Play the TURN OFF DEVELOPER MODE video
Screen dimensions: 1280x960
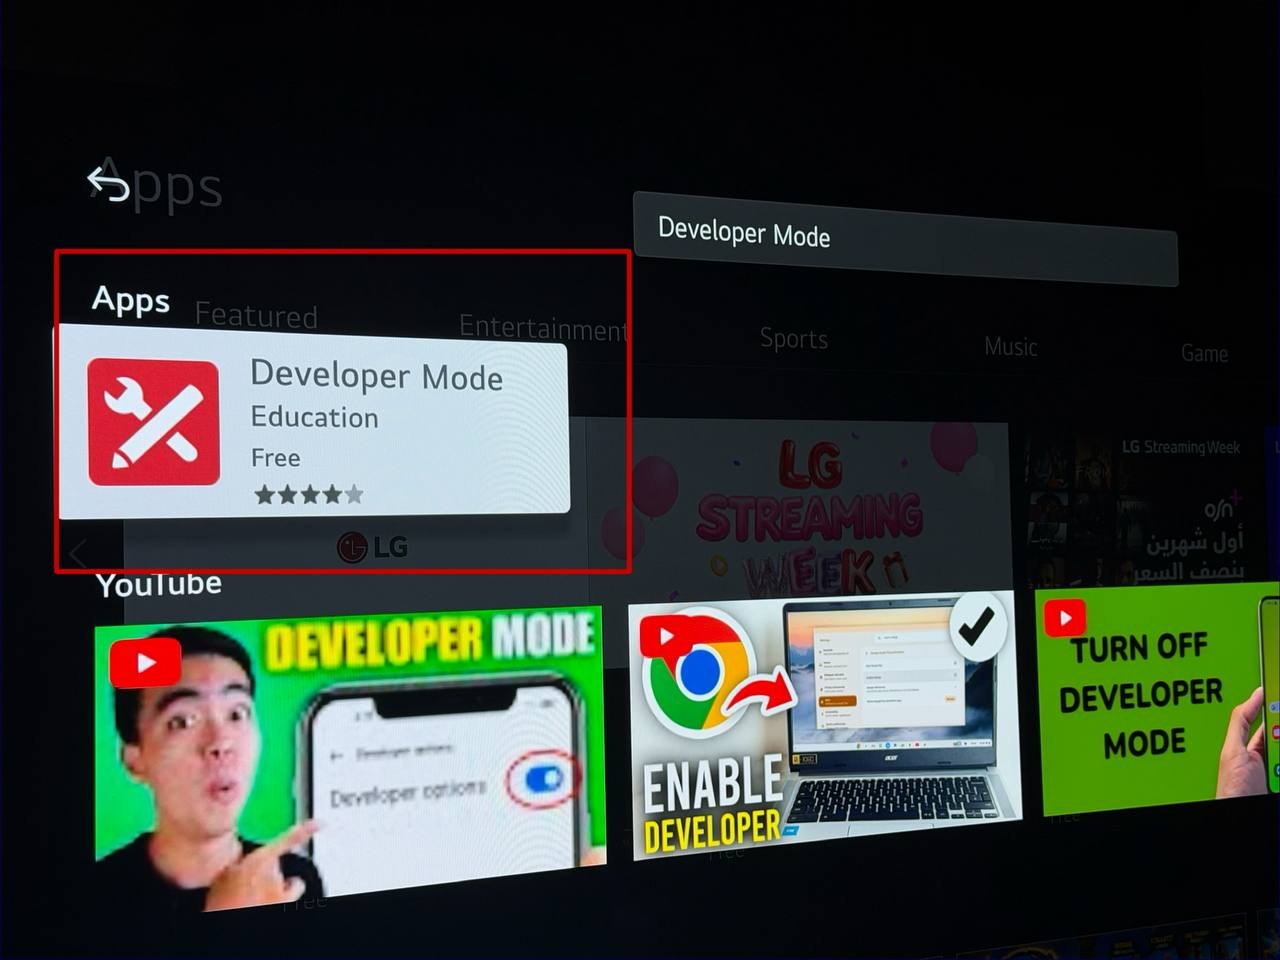pyautogui.click(x=1158, y=698)
